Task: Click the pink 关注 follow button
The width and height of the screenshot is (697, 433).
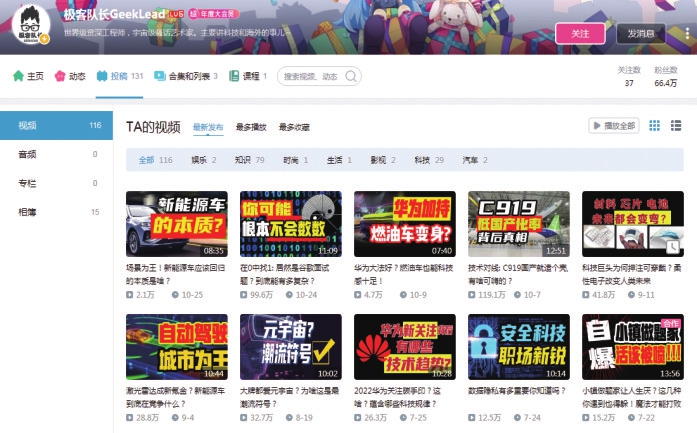Action: point(580,33)
